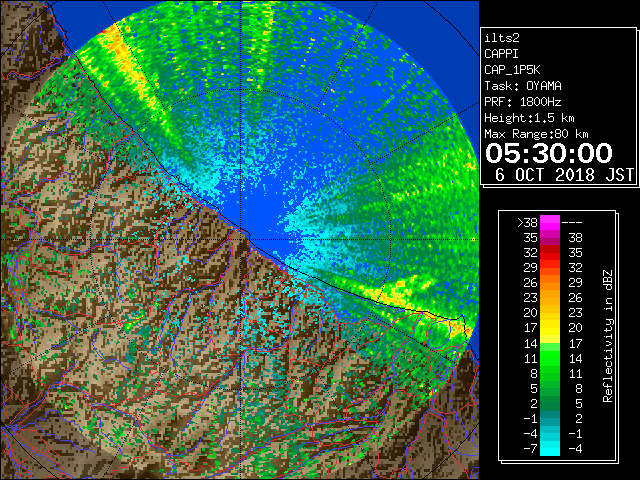
Task: Click the '>38' legend label
Action: 527,223
